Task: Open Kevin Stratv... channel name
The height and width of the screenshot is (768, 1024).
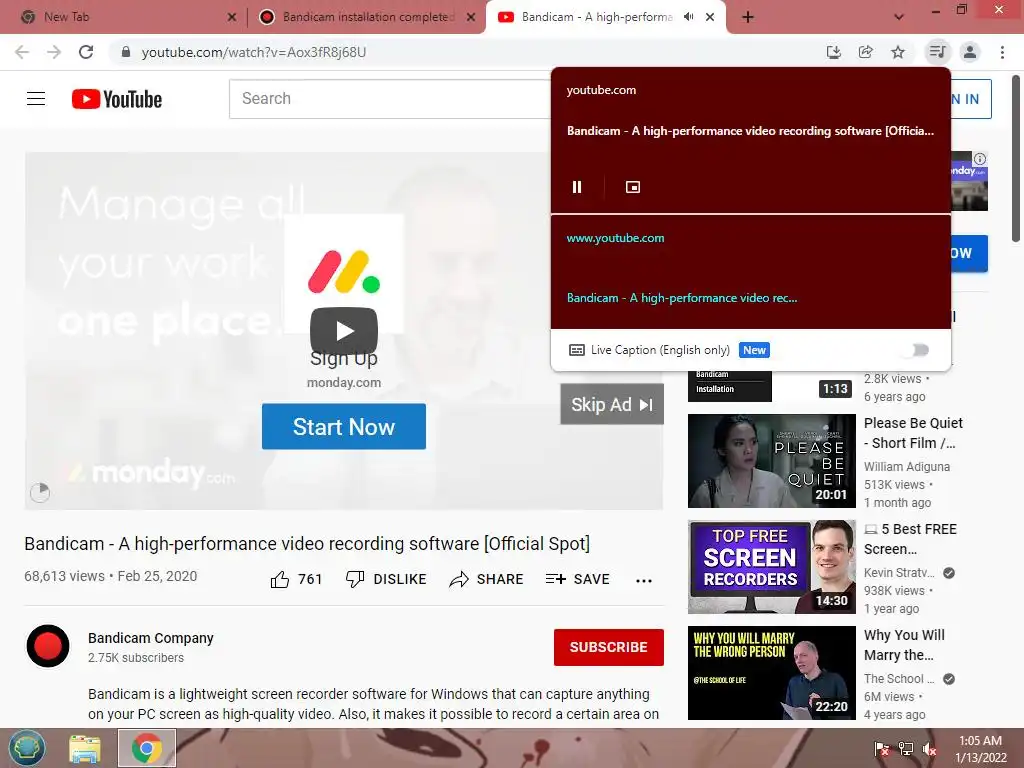Action: [x=899, y=573]
